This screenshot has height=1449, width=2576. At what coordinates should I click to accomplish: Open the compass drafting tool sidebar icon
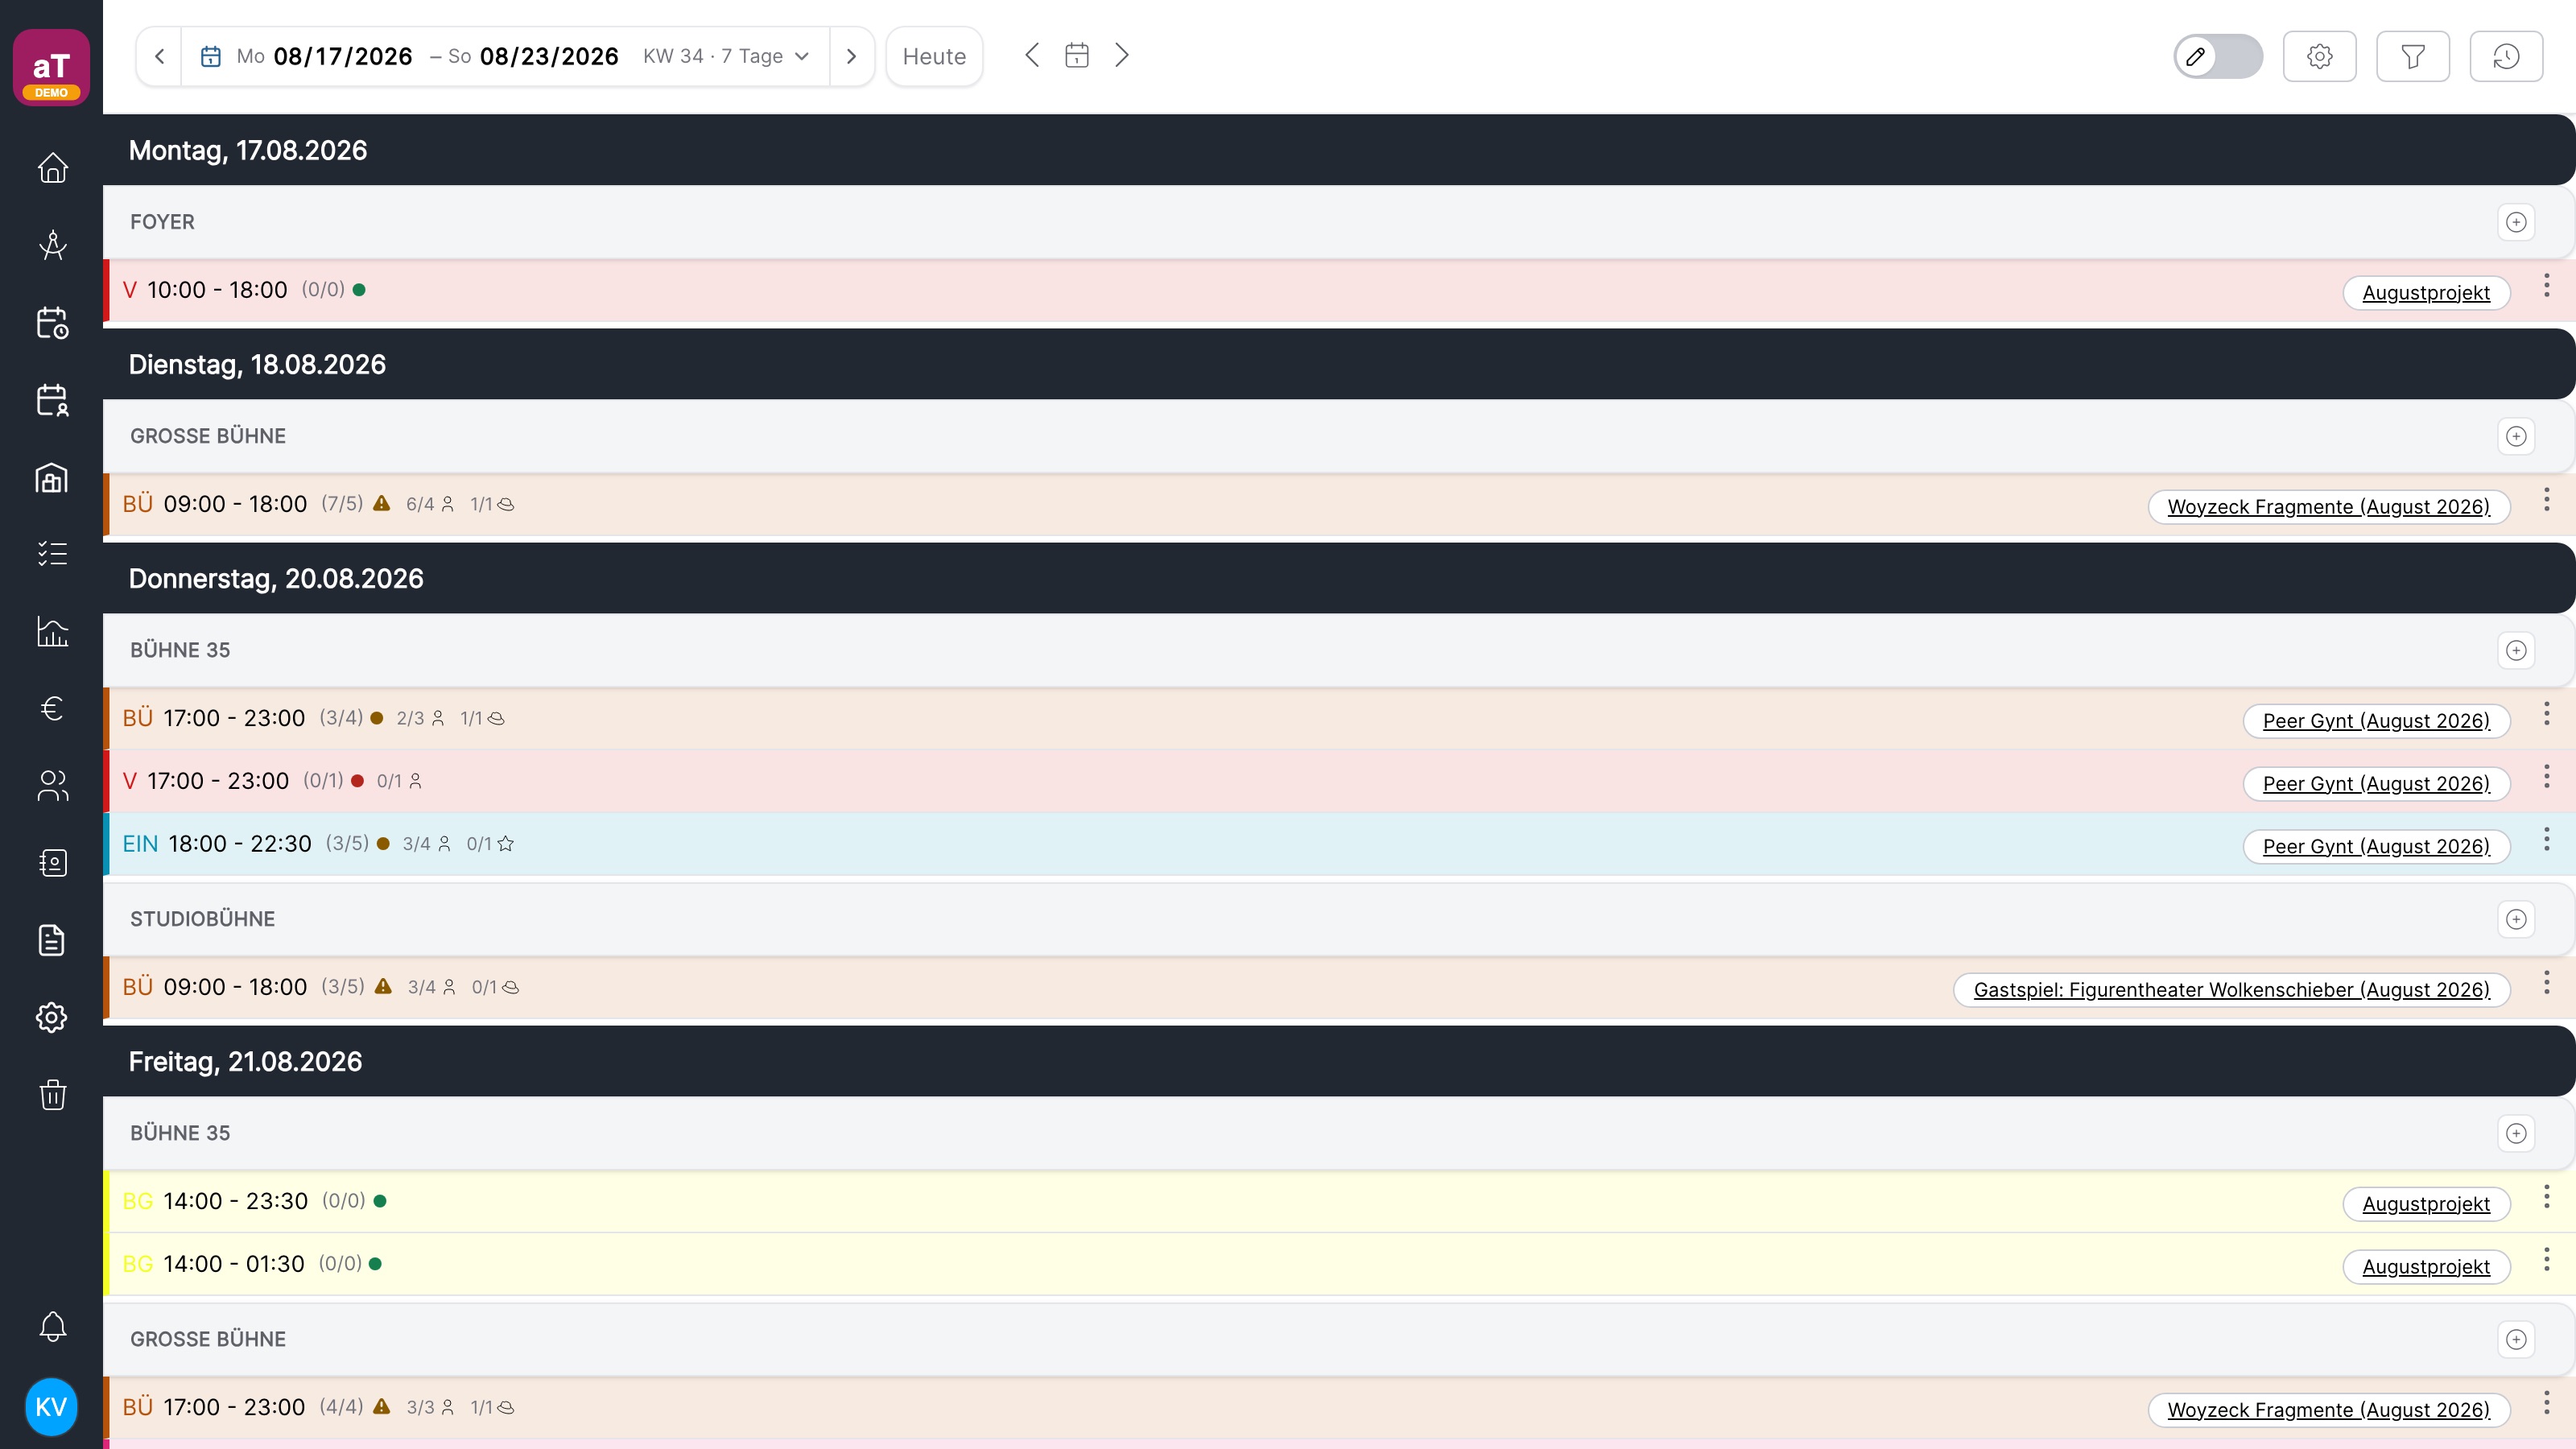[x=52, y=245]
